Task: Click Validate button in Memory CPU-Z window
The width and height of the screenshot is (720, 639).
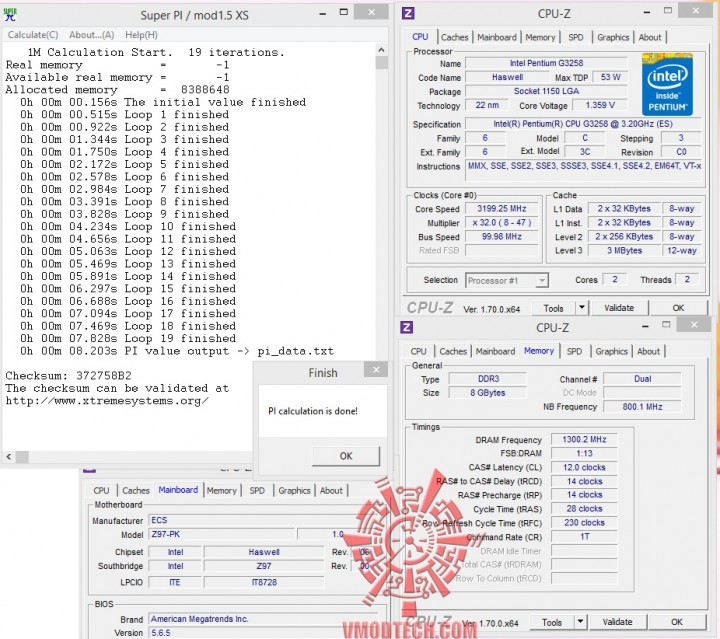Action: point(618,622)
